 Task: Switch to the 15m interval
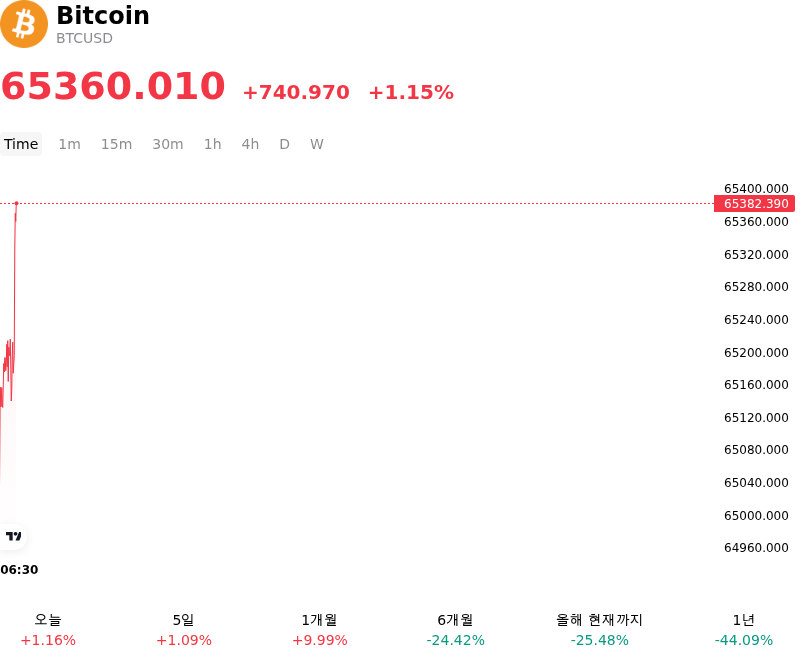coord(116,144)
